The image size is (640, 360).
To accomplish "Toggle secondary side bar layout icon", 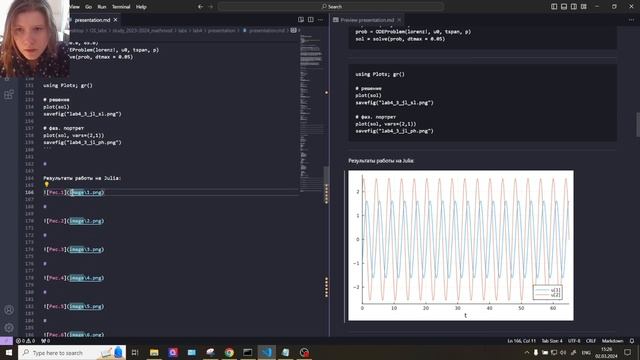I will (x=573, y=7).
